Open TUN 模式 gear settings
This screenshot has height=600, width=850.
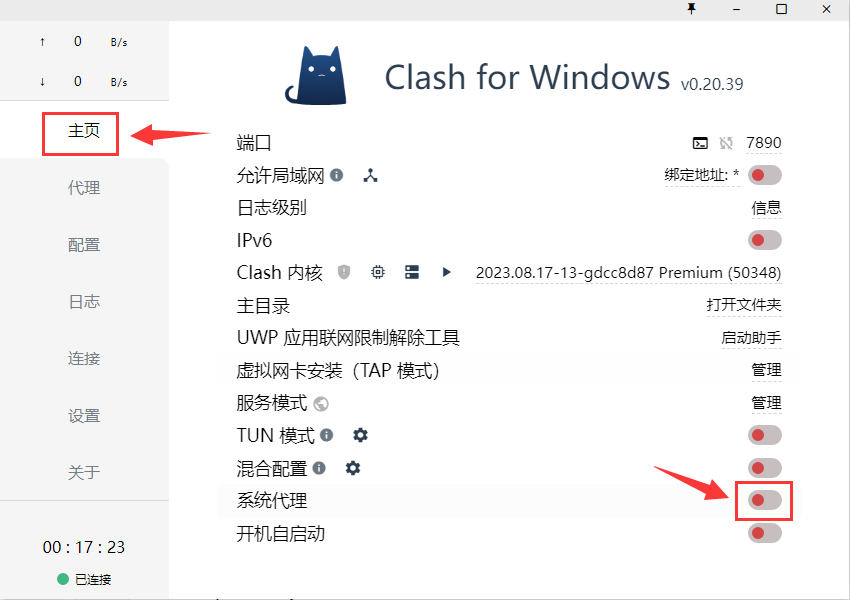[x=360, y=435]
